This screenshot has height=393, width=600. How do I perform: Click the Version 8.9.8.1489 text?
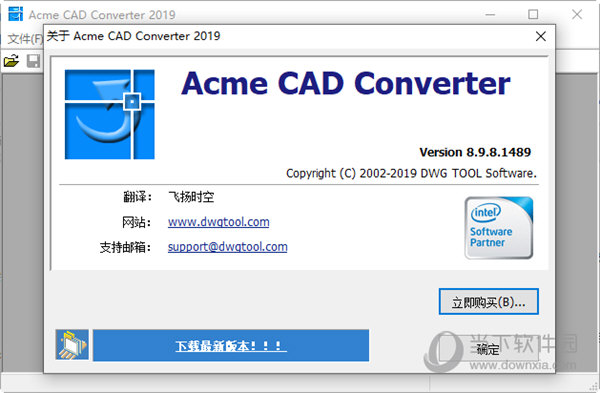[x=475, y=152]
